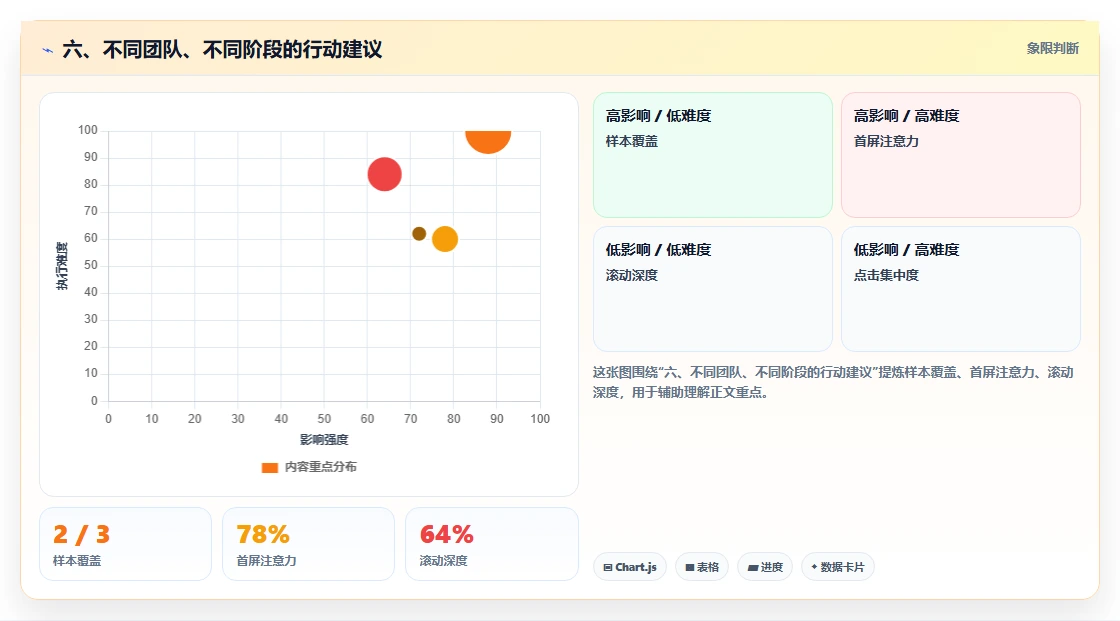Click the icon inside the 进度 chip

click(x=753, y=567)
